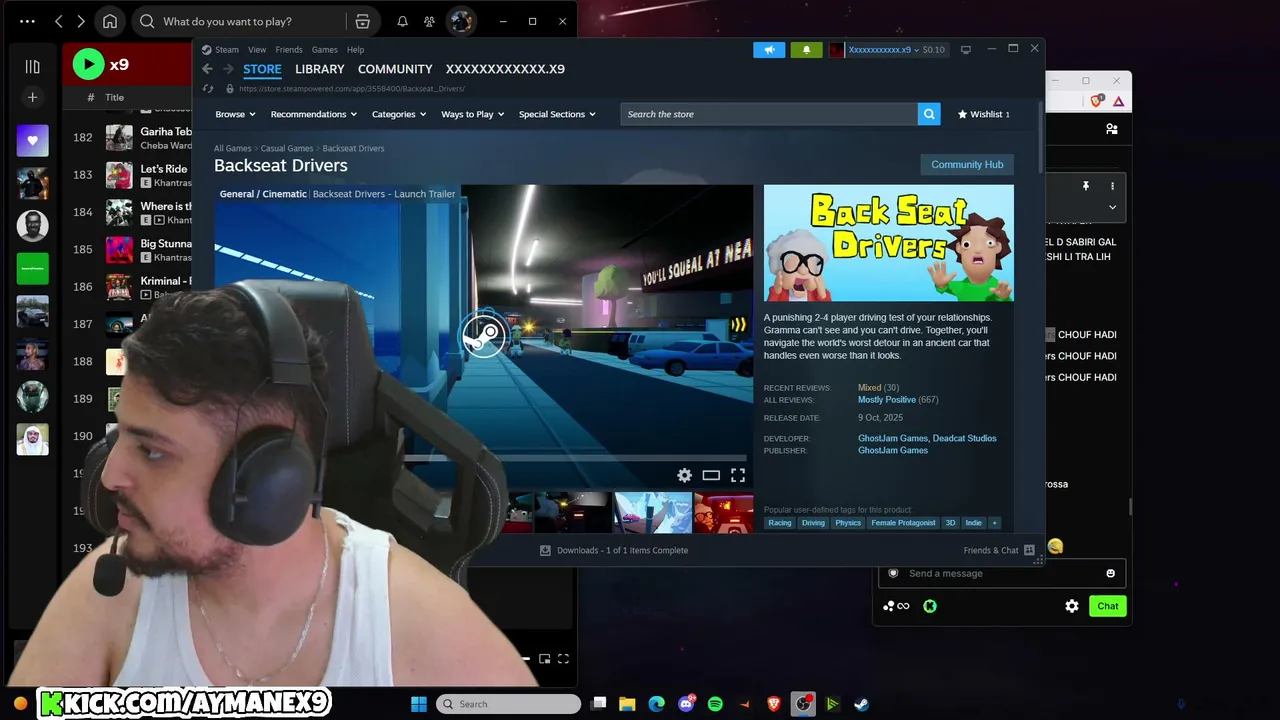1280x720 pixels.
Task: Switch to Steam LIBRARY tab
Action: 320,69
